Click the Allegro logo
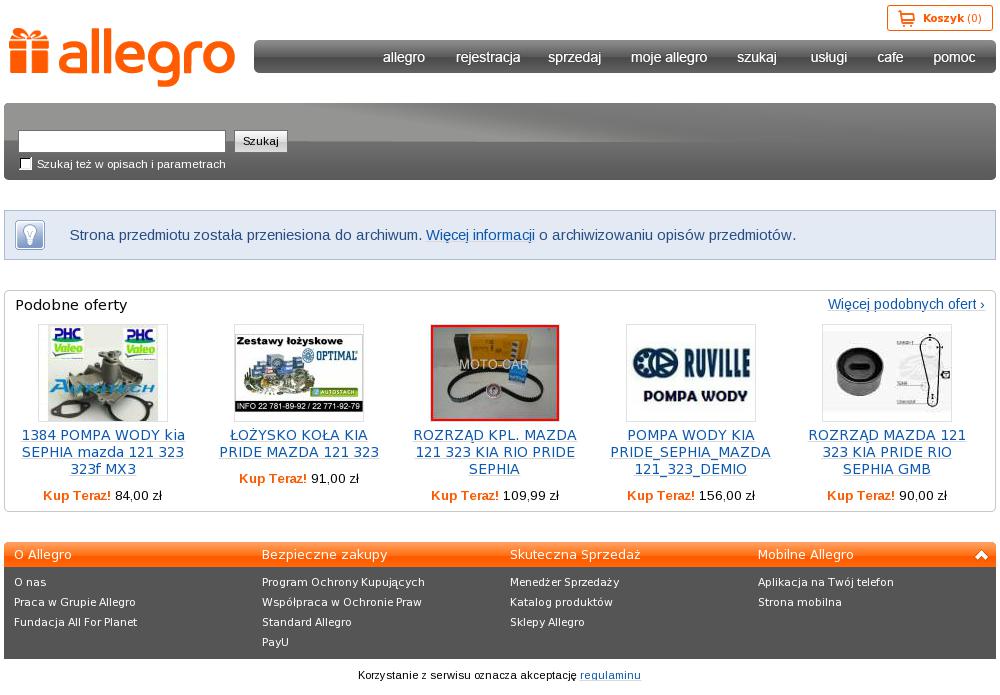This screenshot has width=1000, height=695. pos(122,56)
